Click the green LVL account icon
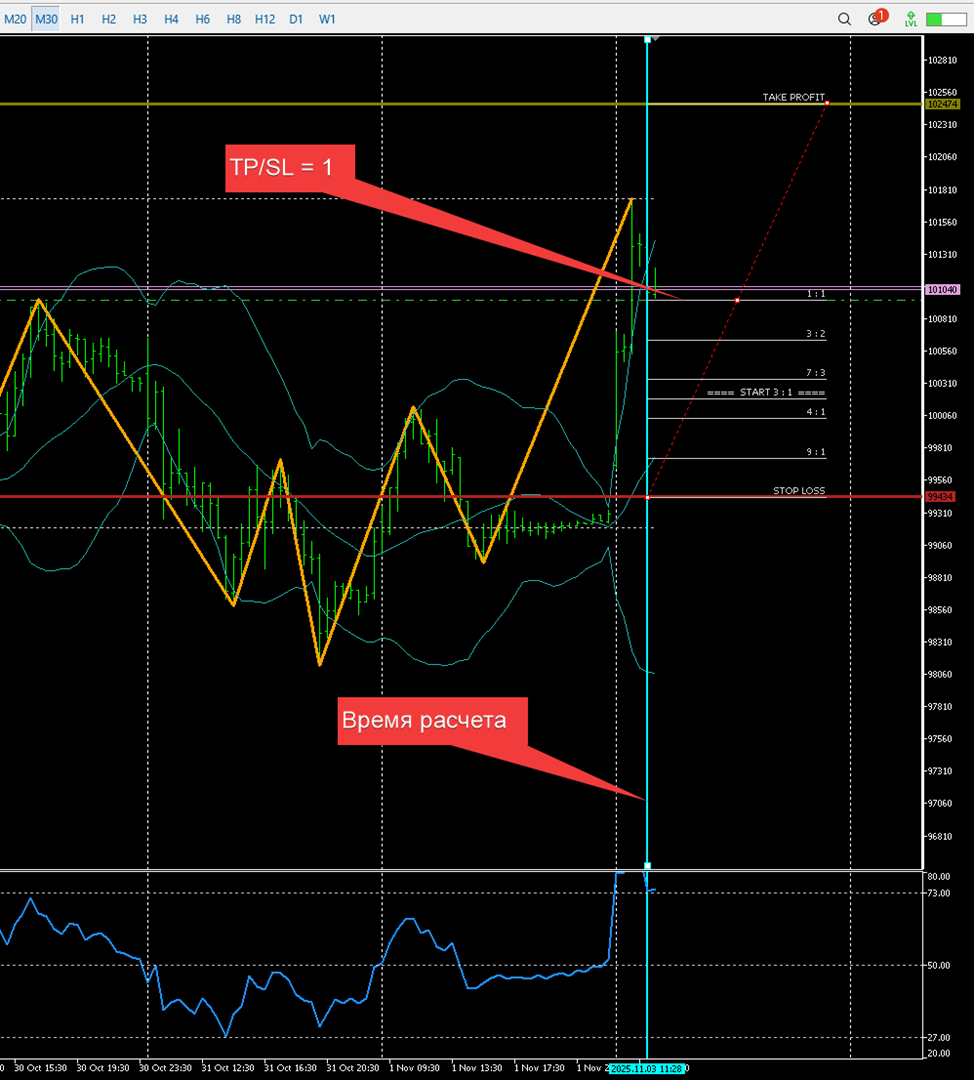Viewport: 974px width, 1080px height. (x=911, y=19)
